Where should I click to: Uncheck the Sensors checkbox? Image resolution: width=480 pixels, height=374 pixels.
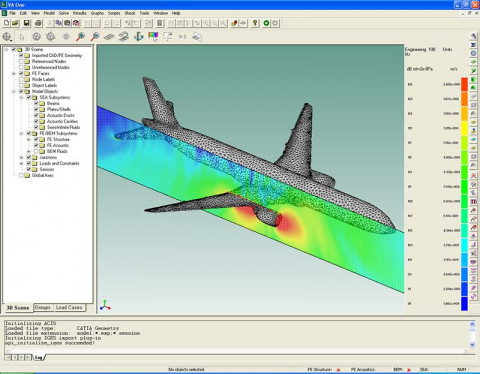29,169
